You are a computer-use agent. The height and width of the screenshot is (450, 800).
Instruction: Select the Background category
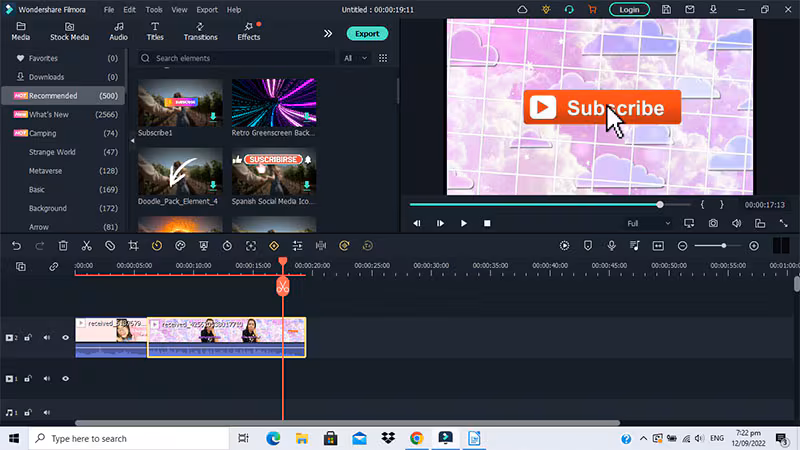point(63,208)
